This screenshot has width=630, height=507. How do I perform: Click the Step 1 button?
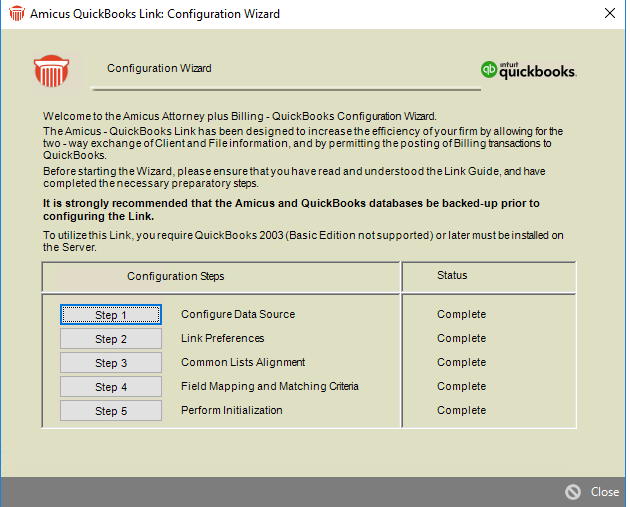111,315
